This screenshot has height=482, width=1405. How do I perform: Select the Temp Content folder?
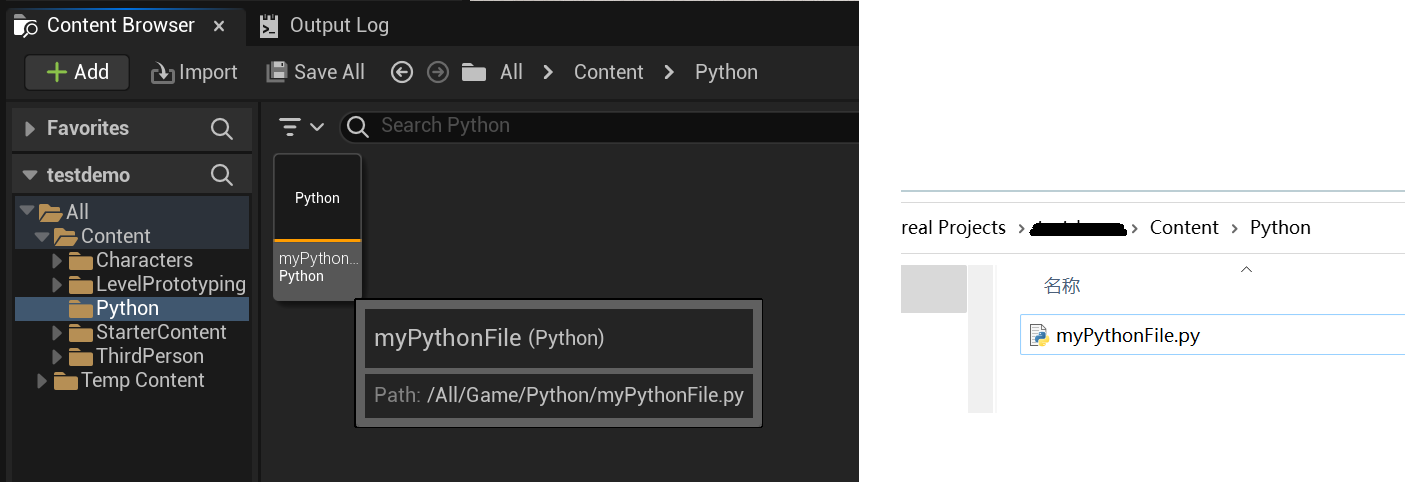[142, 380]
